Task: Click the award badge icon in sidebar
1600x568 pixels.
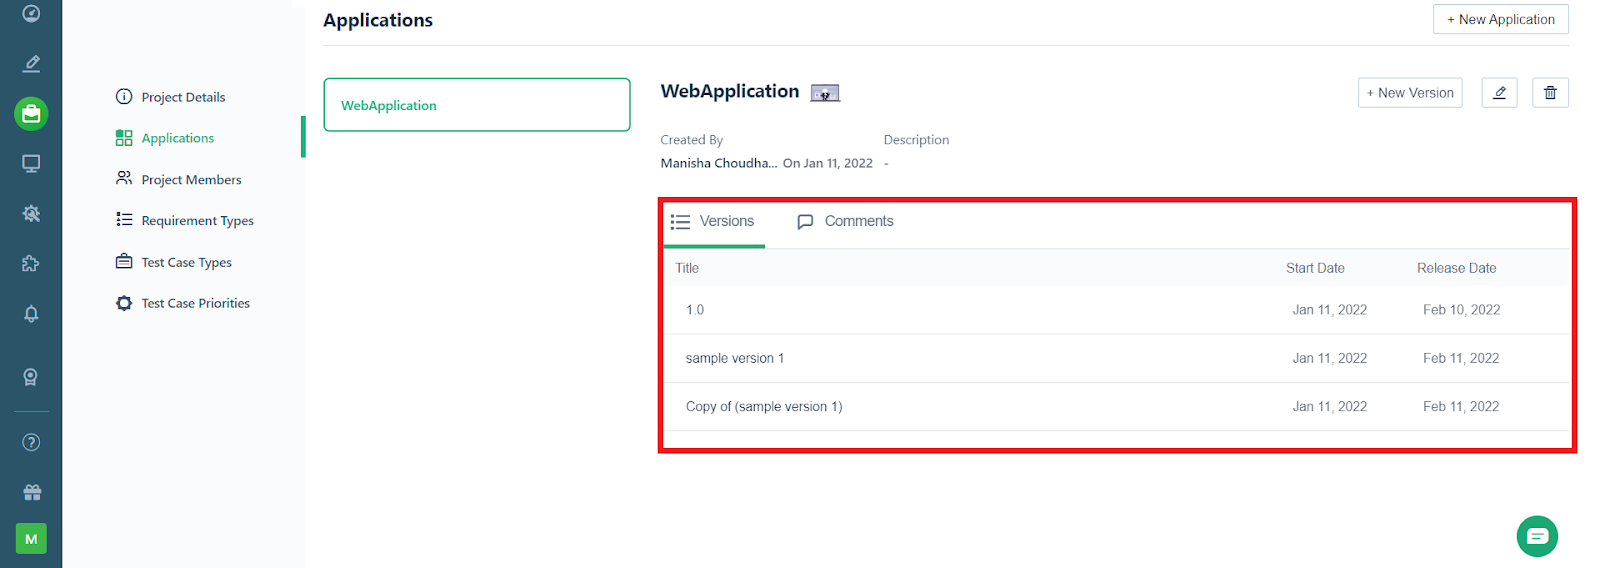Action: click(31, 377)
